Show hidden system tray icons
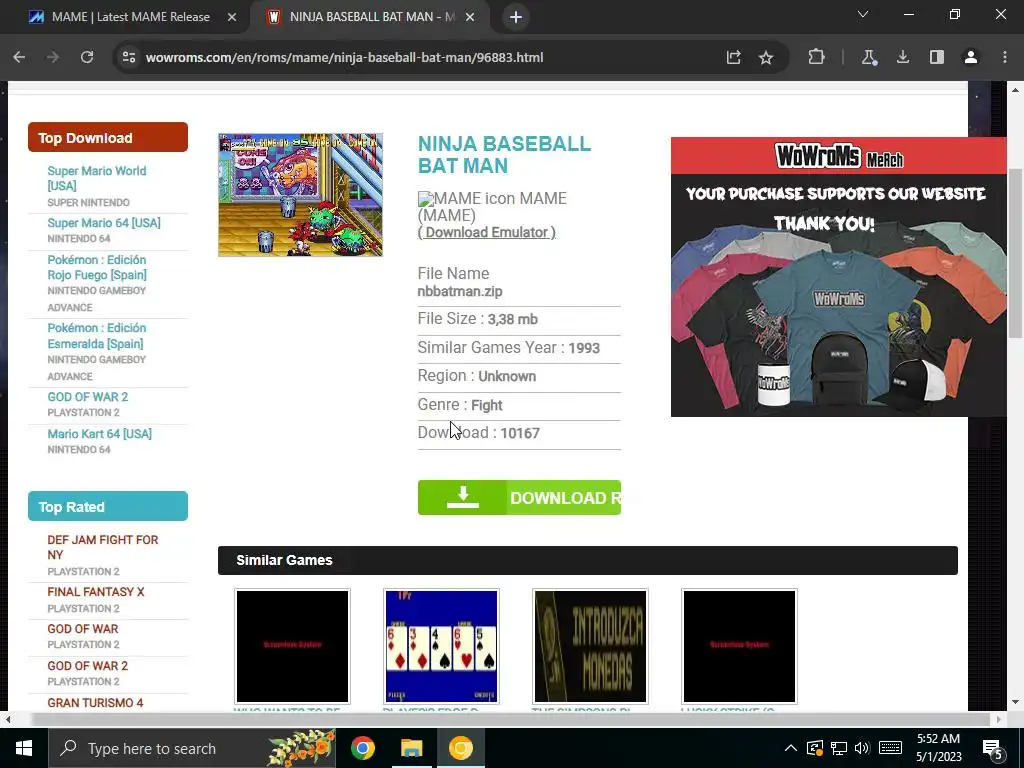The height and width of the screenshot is (768, 1024). (790, 748)
